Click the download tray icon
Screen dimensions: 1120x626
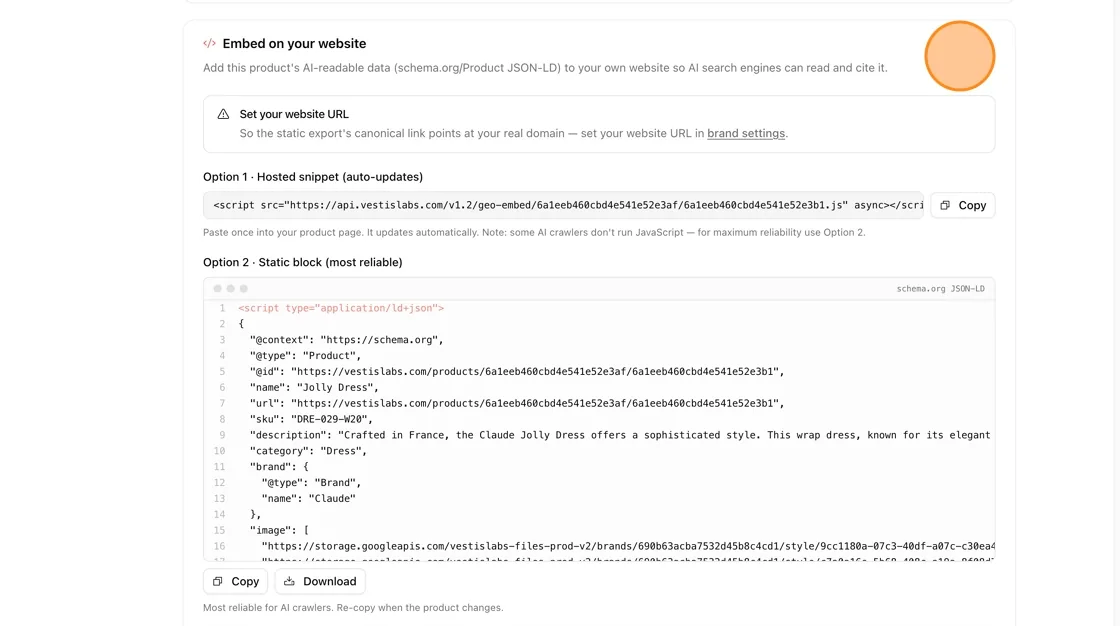click(x=289, y=581)
